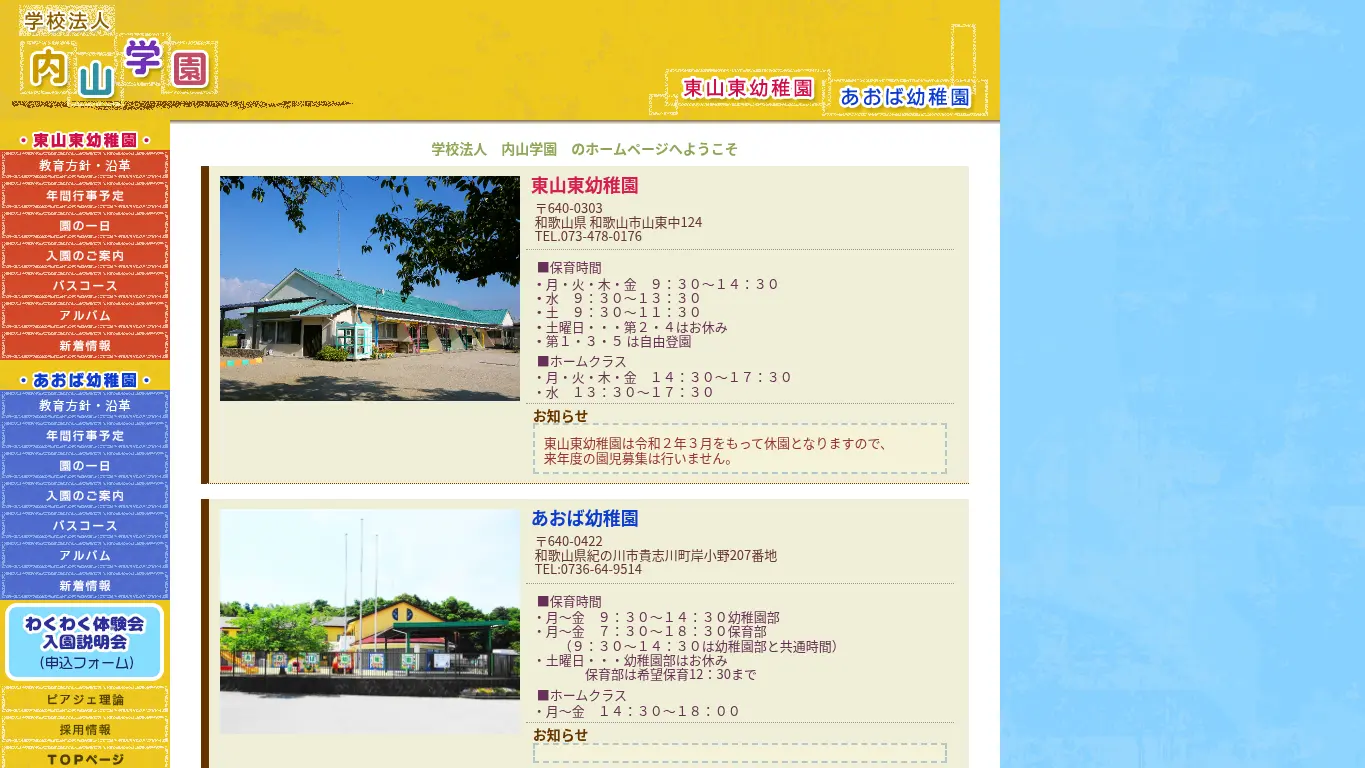The image size is (1365, 768).
Task: Open あおば幼稚園 header banner link
Action: coord(905,96)
